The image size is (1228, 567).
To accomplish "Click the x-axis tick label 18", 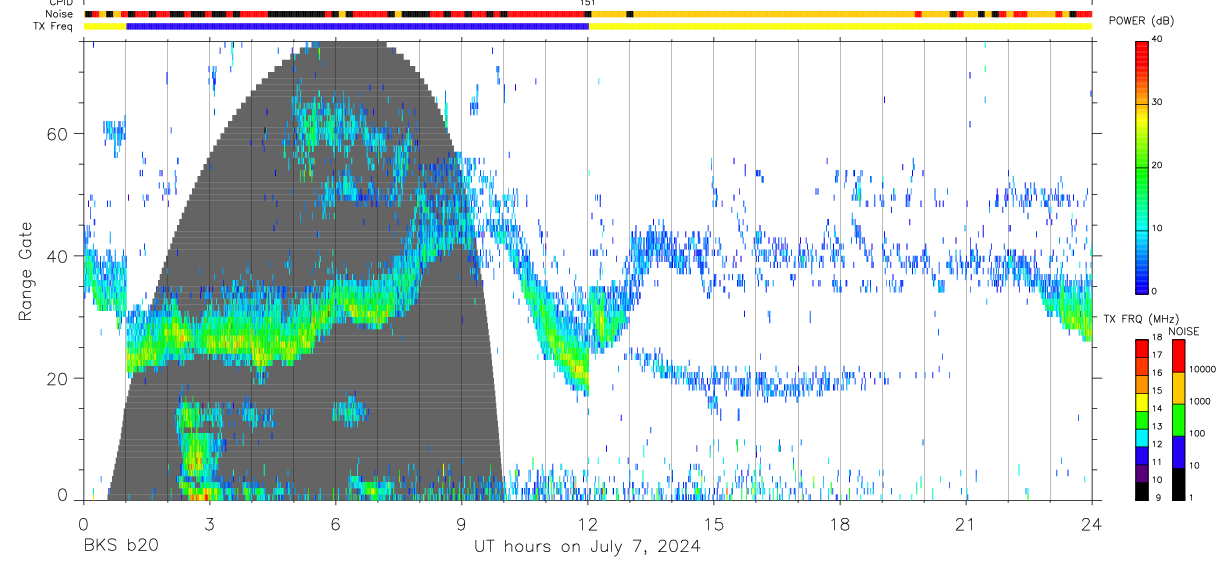I will click(x=839, y=523).
